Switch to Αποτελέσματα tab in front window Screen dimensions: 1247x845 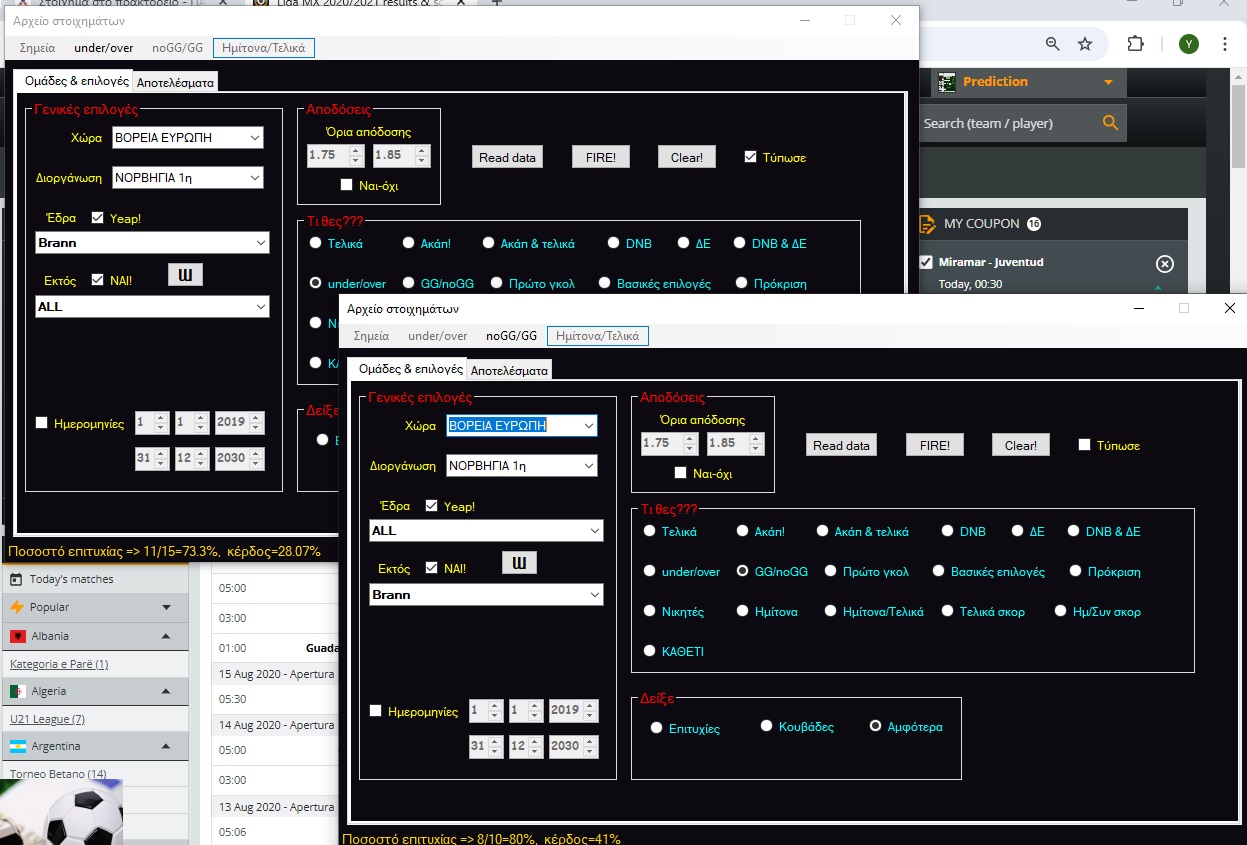tap(509, 370)
